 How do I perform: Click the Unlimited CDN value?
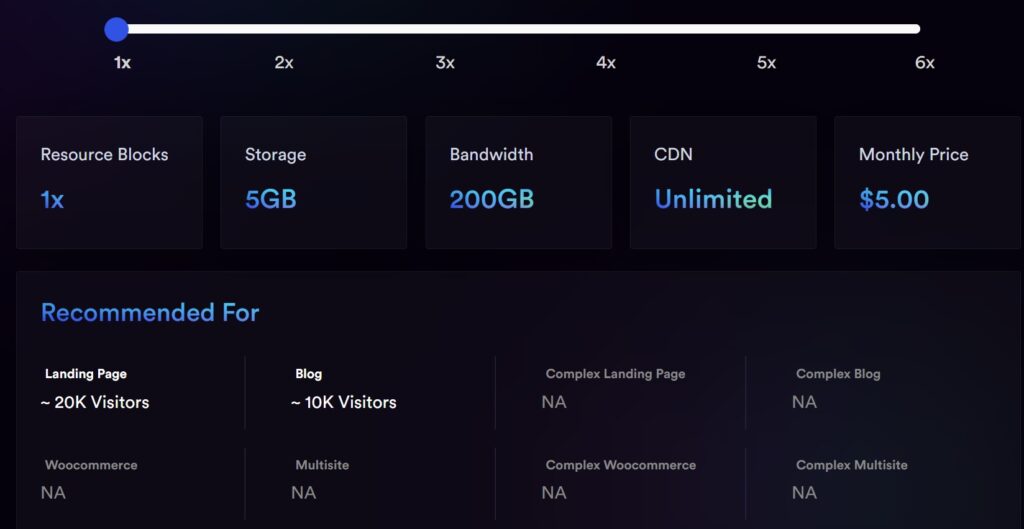[x=714, y=199]
